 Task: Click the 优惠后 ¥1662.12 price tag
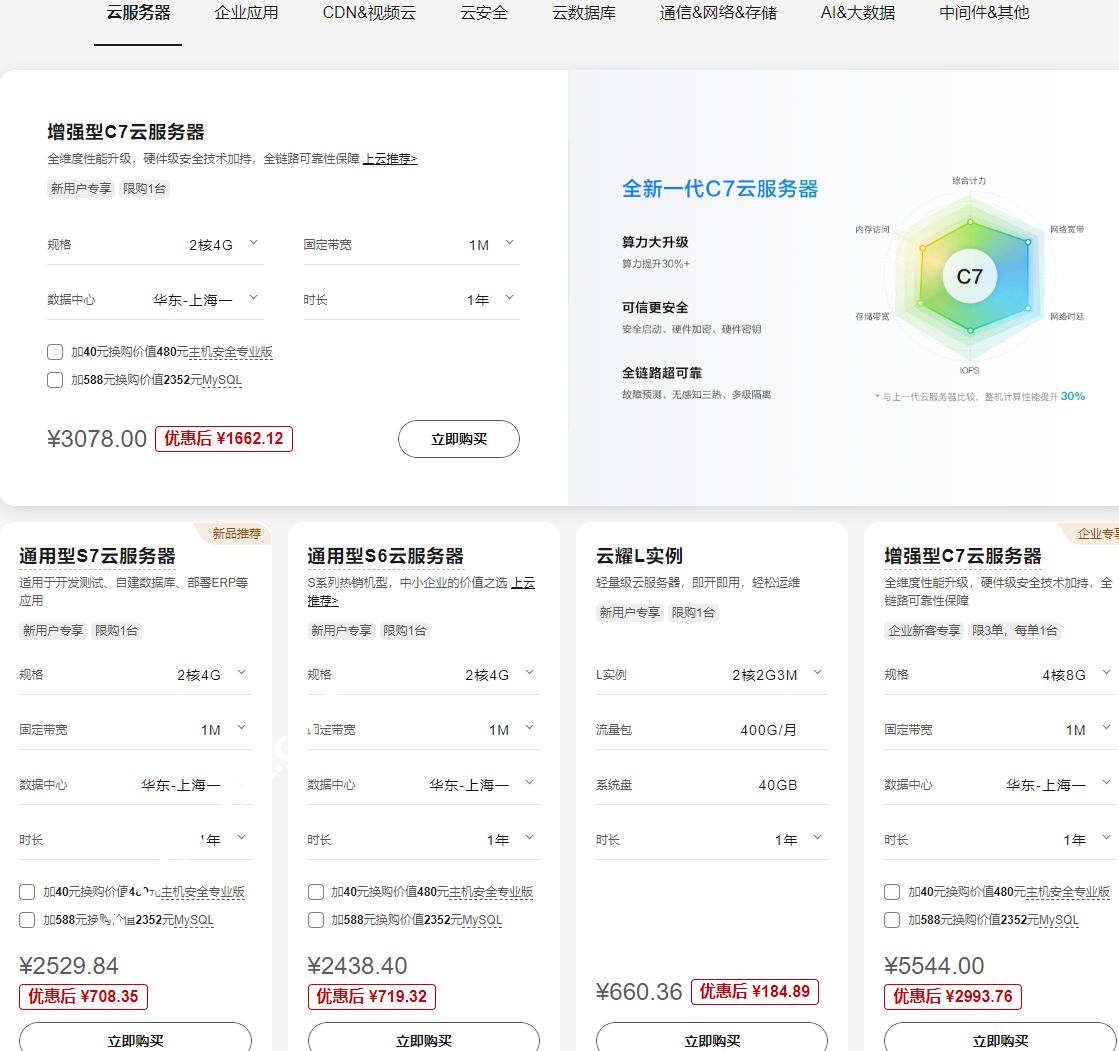pyautogui.click(x=223, y=439)
